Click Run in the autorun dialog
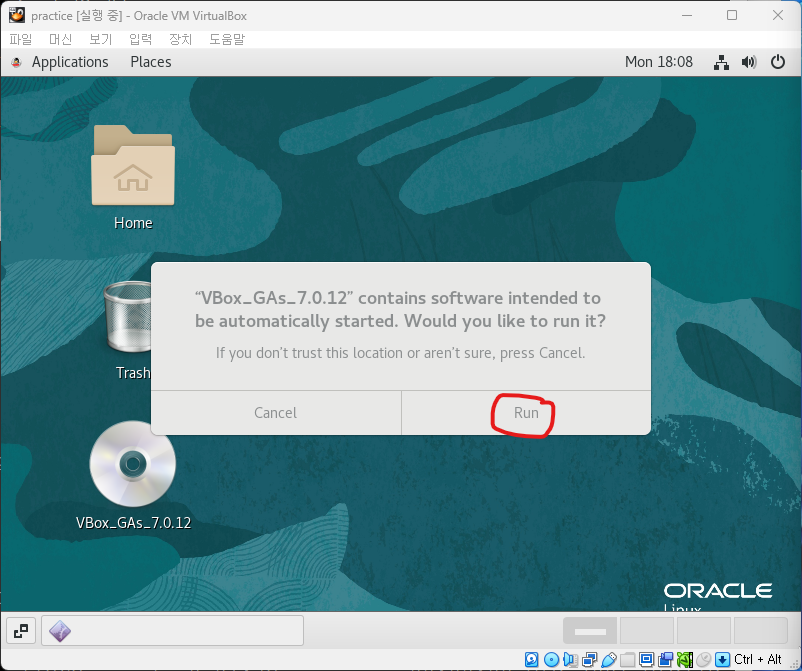802x671 pixels. click(x=526, y=413)
